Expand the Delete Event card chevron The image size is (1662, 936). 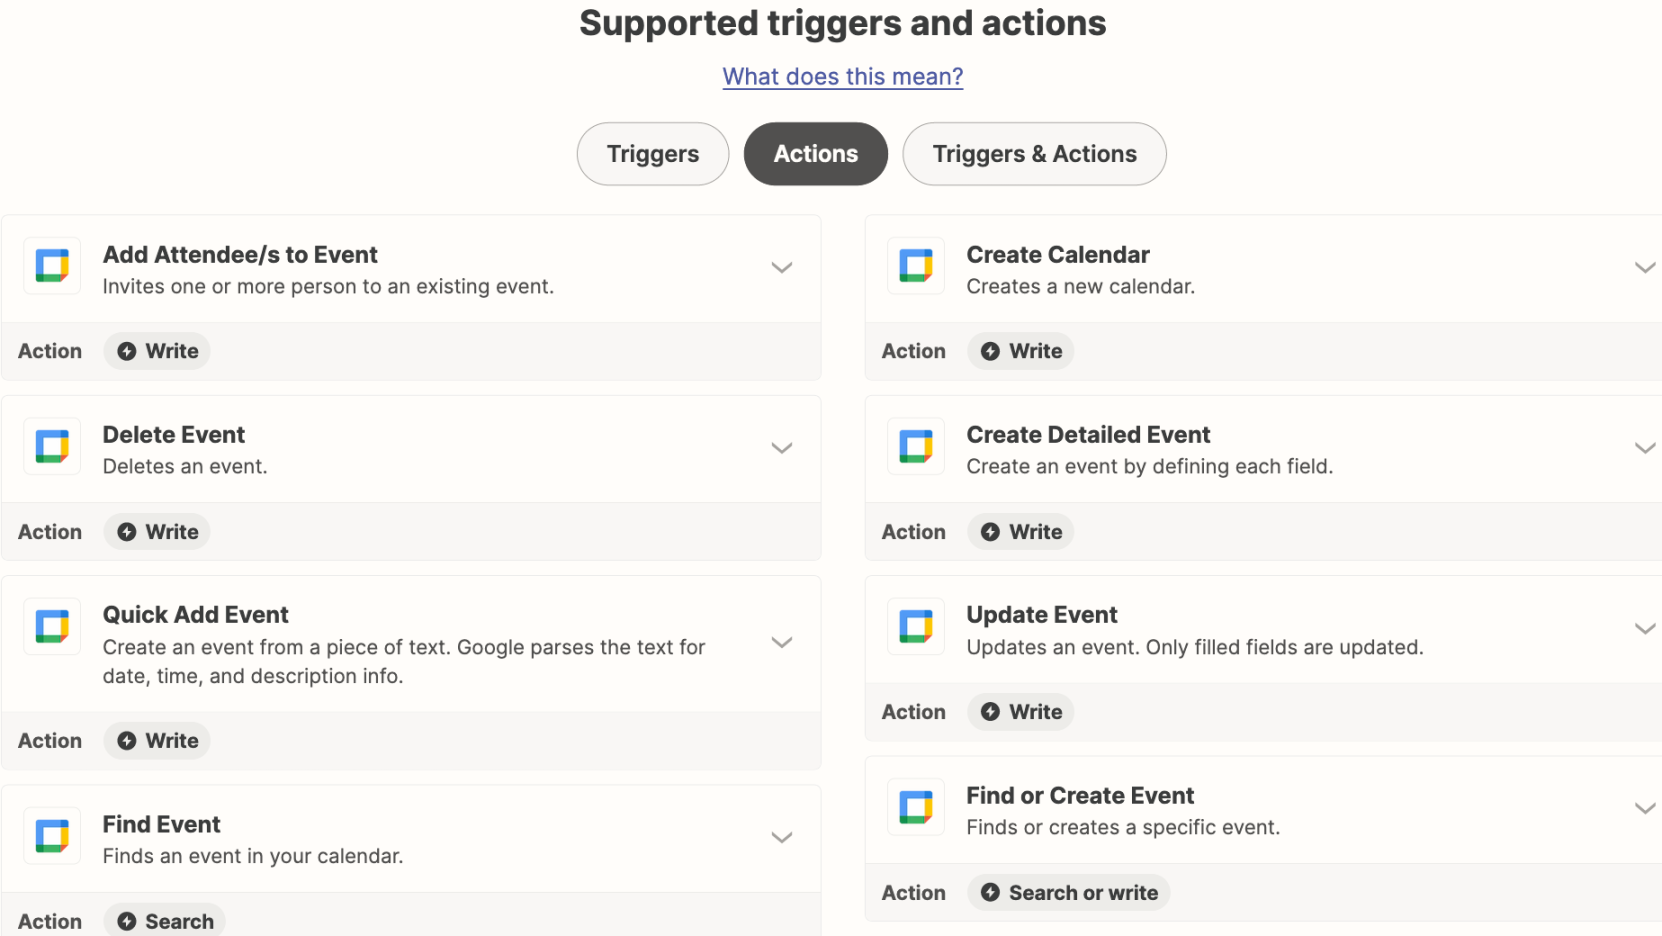pyautogui.click(x=782, y=448)
